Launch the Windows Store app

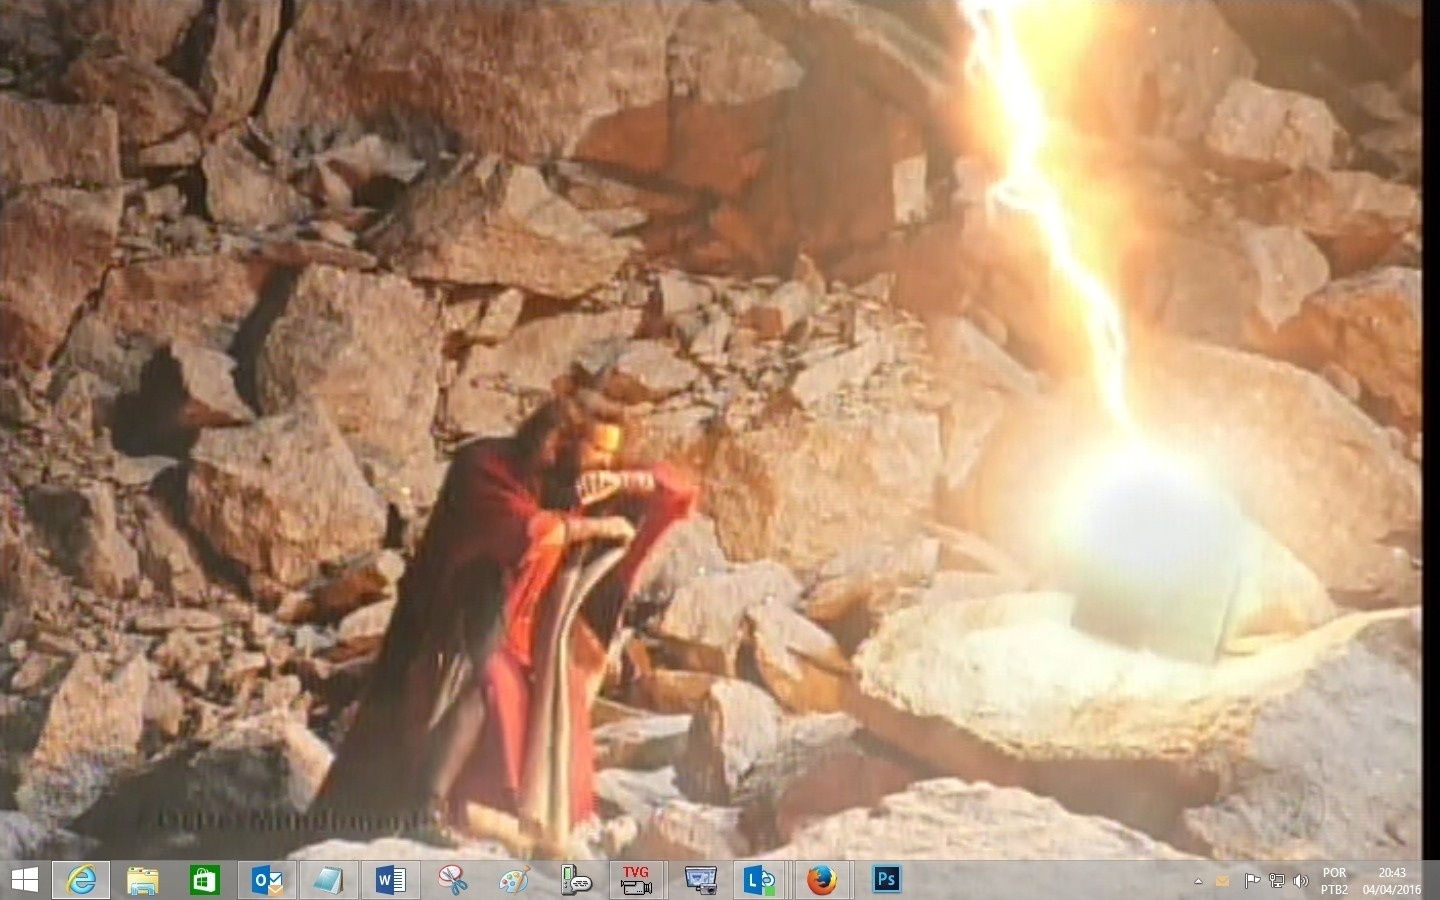205,880
